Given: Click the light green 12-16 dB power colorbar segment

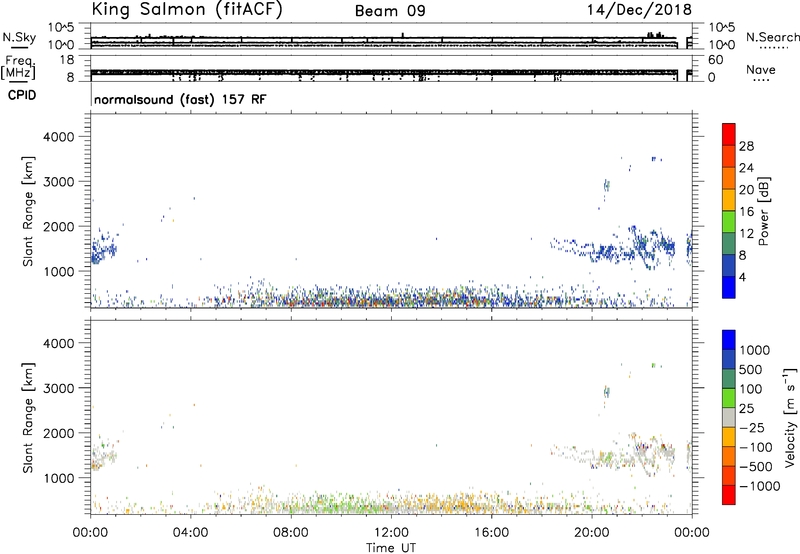Looking at the screenshot, I should pyautogui.click(x=729, y=222).
